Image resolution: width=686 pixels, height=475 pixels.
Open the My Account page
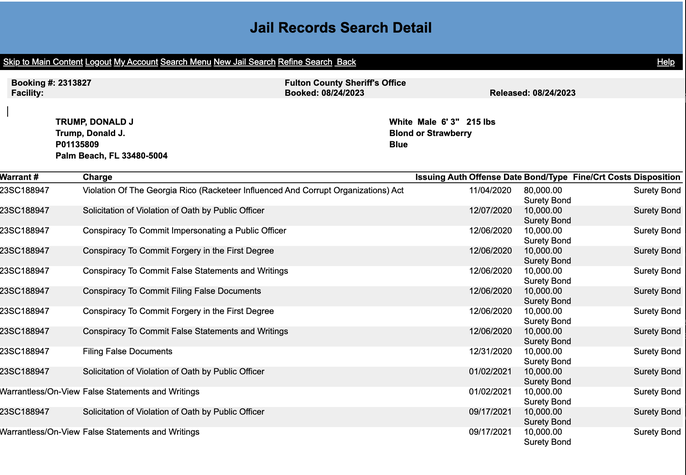(135, 62)
